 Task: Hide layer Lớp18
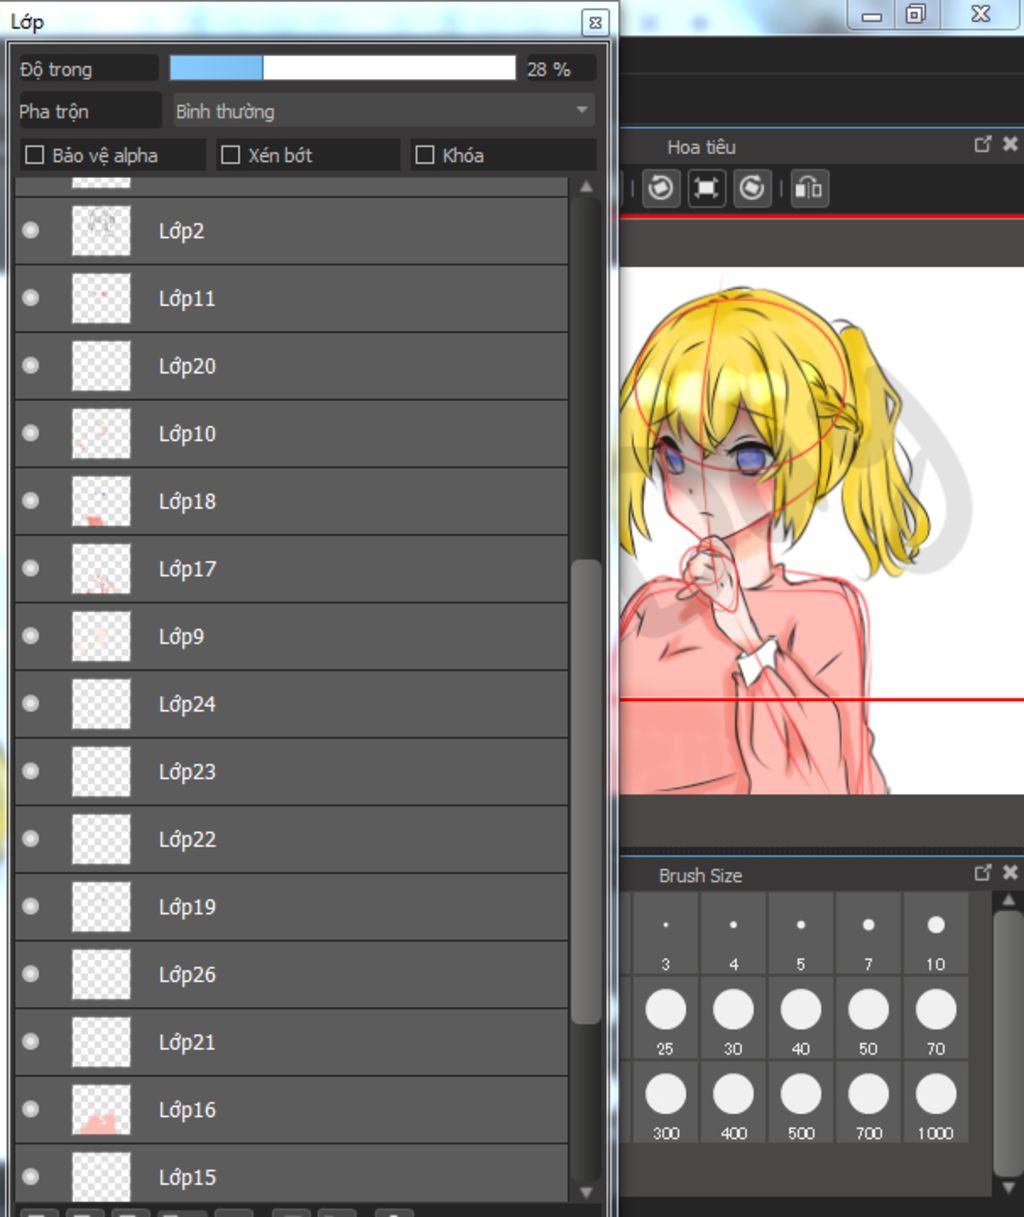tap(31, 501)
